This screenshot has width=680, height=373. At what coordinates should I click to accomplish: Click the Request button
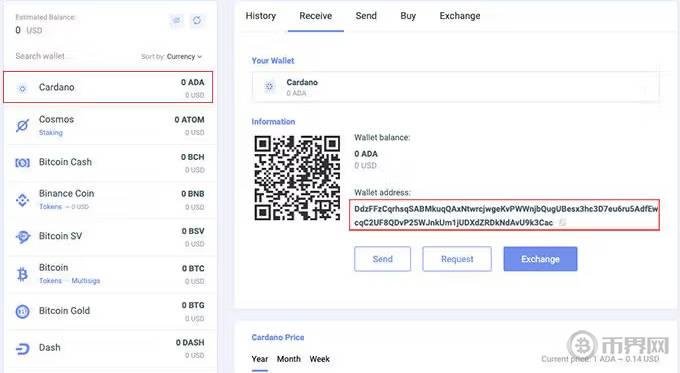(x=457, y=259)
